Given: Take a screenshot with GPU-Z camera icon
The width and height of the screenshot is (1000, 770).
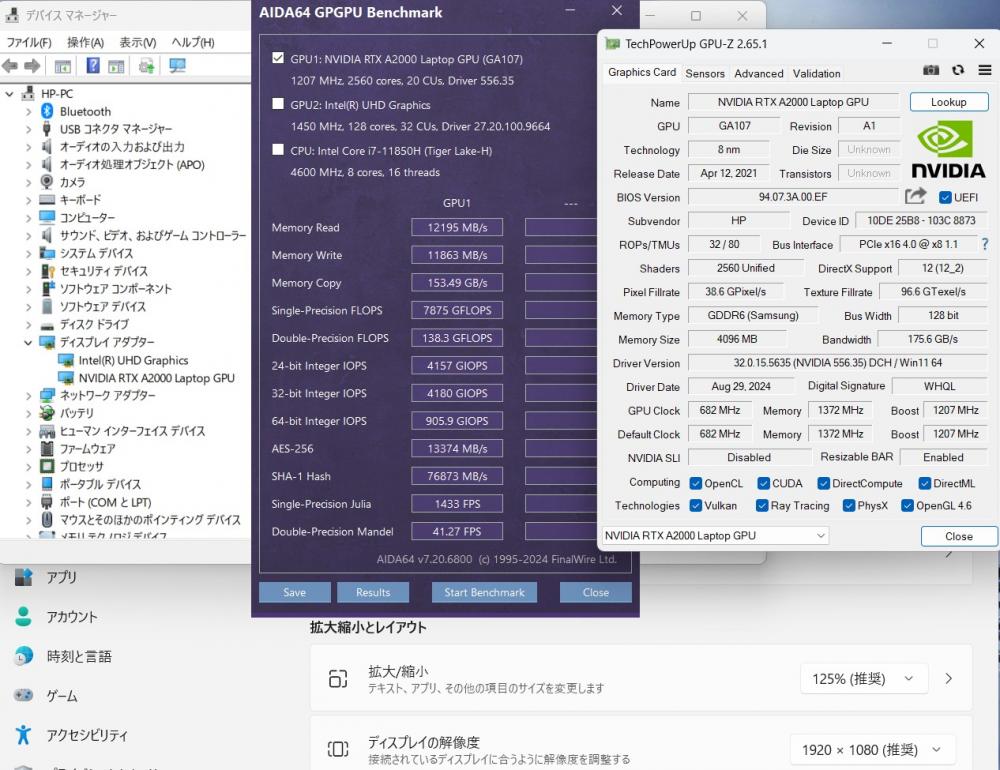Looking at the screenshot, I should tap(931, 70).
